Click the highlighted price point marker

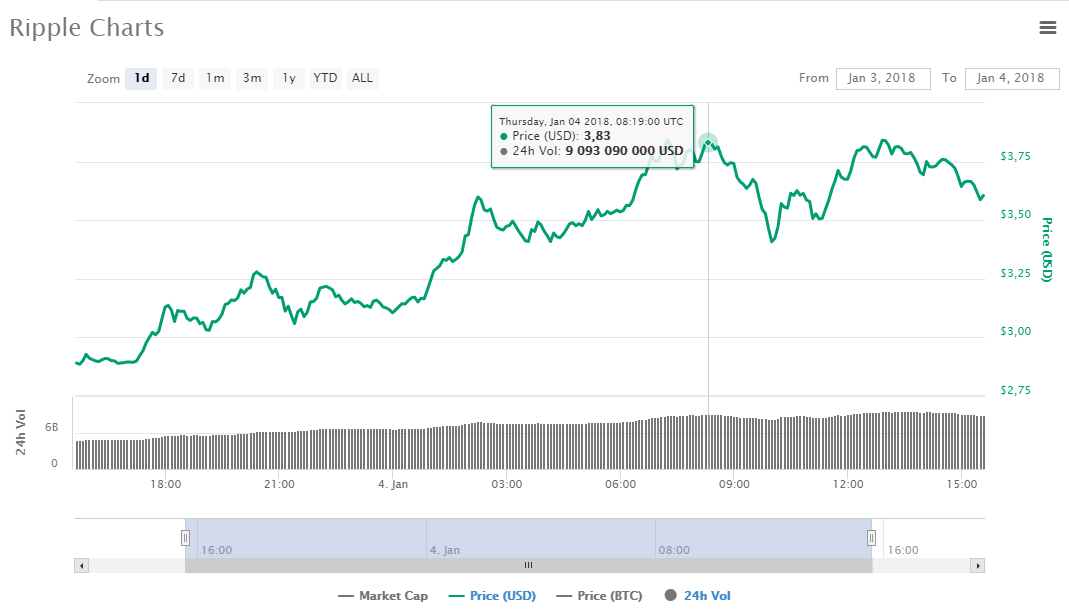point(708,142)
